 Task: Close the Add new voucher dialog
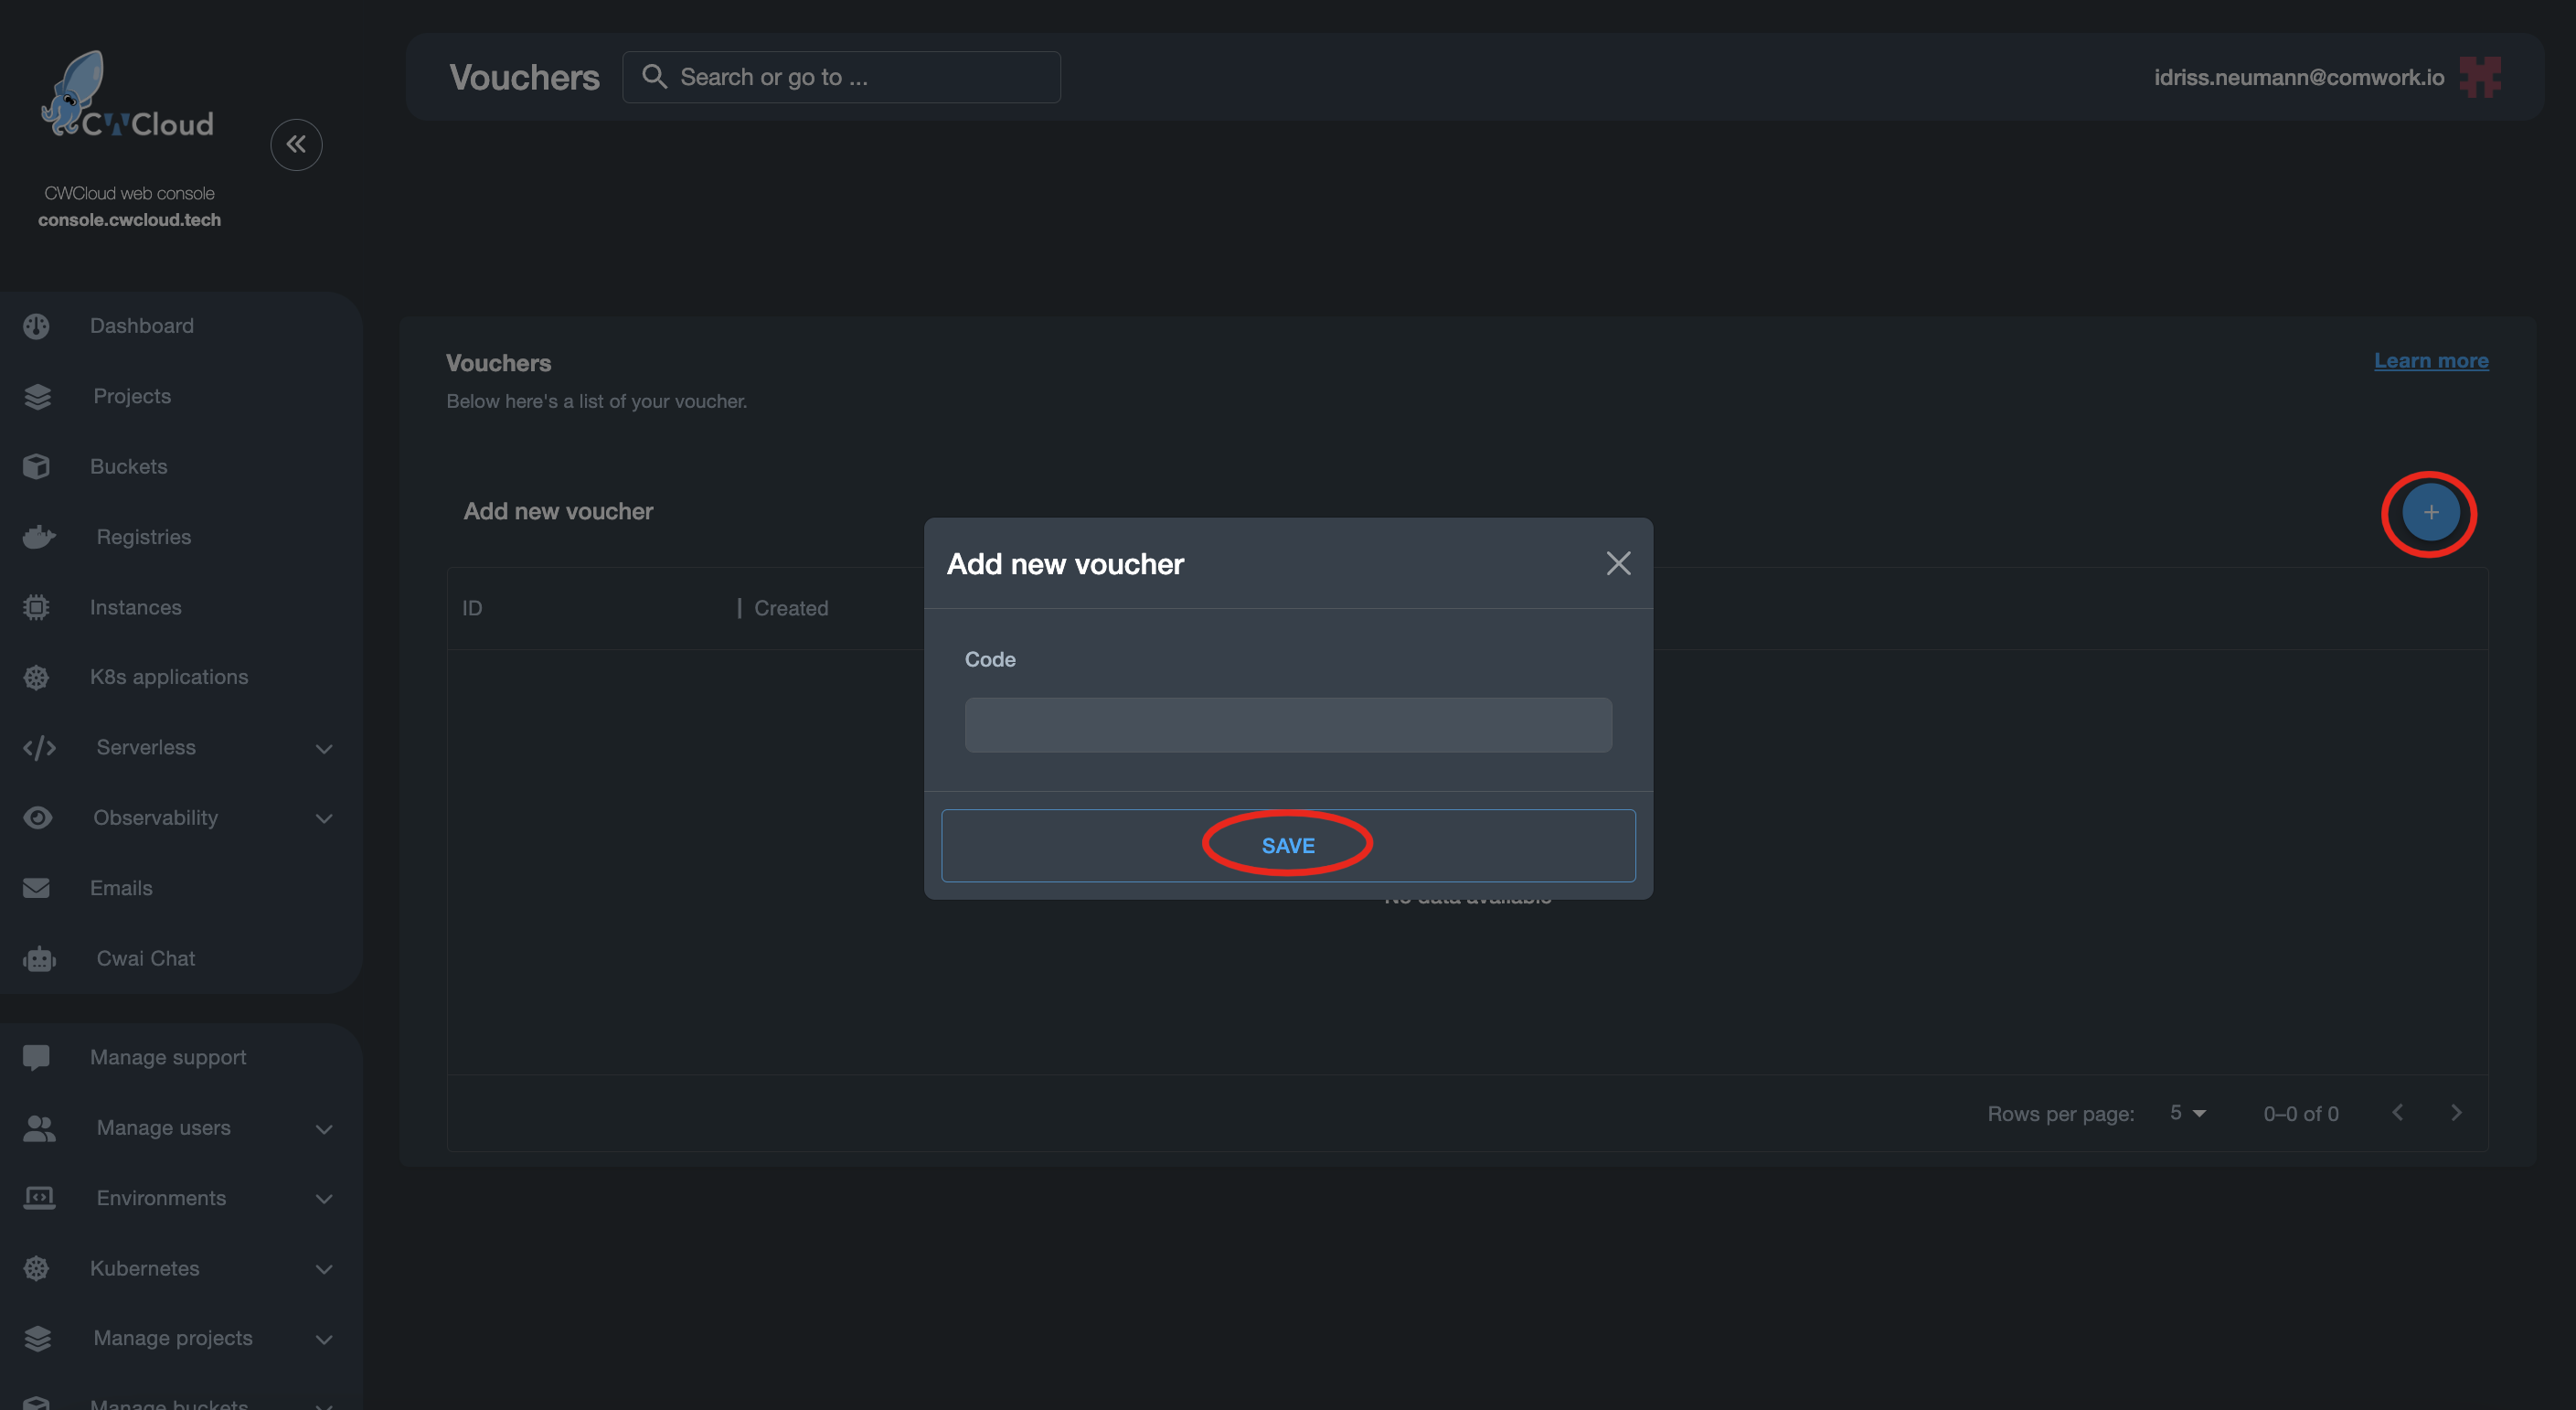tap(1618, 564)
